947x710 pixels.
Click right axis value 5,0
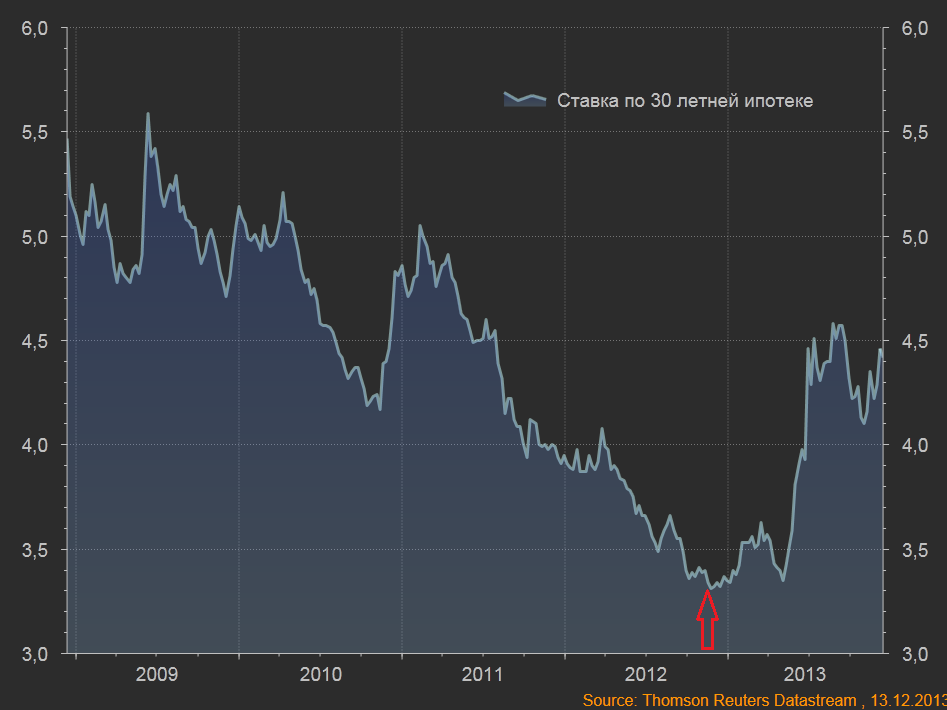914,237
